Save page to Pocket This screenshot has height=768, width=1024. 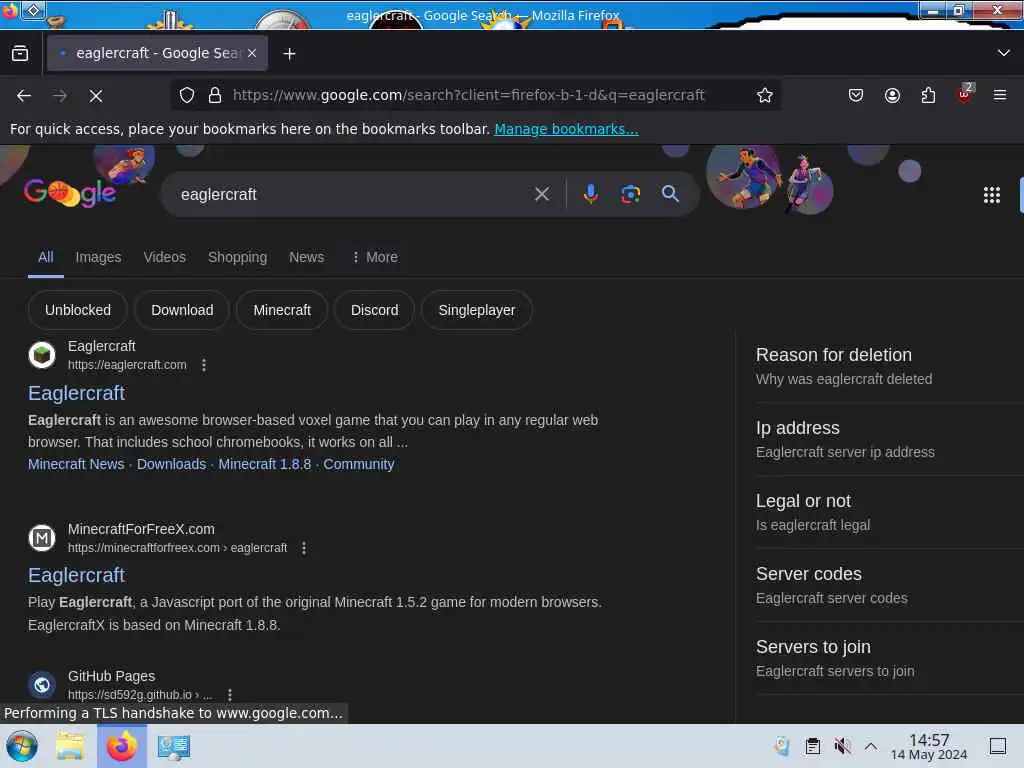pos(856,95)
